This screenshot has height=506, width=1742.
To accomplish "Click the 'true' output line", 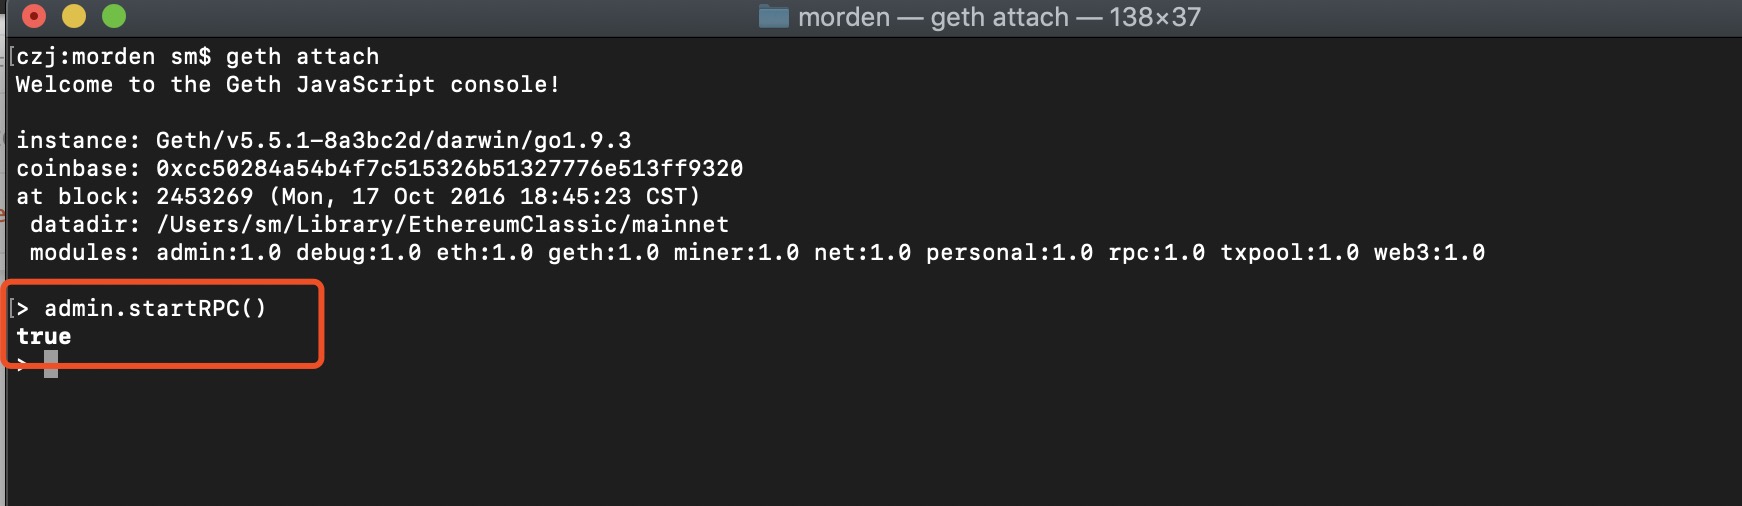I will [44, 336].
